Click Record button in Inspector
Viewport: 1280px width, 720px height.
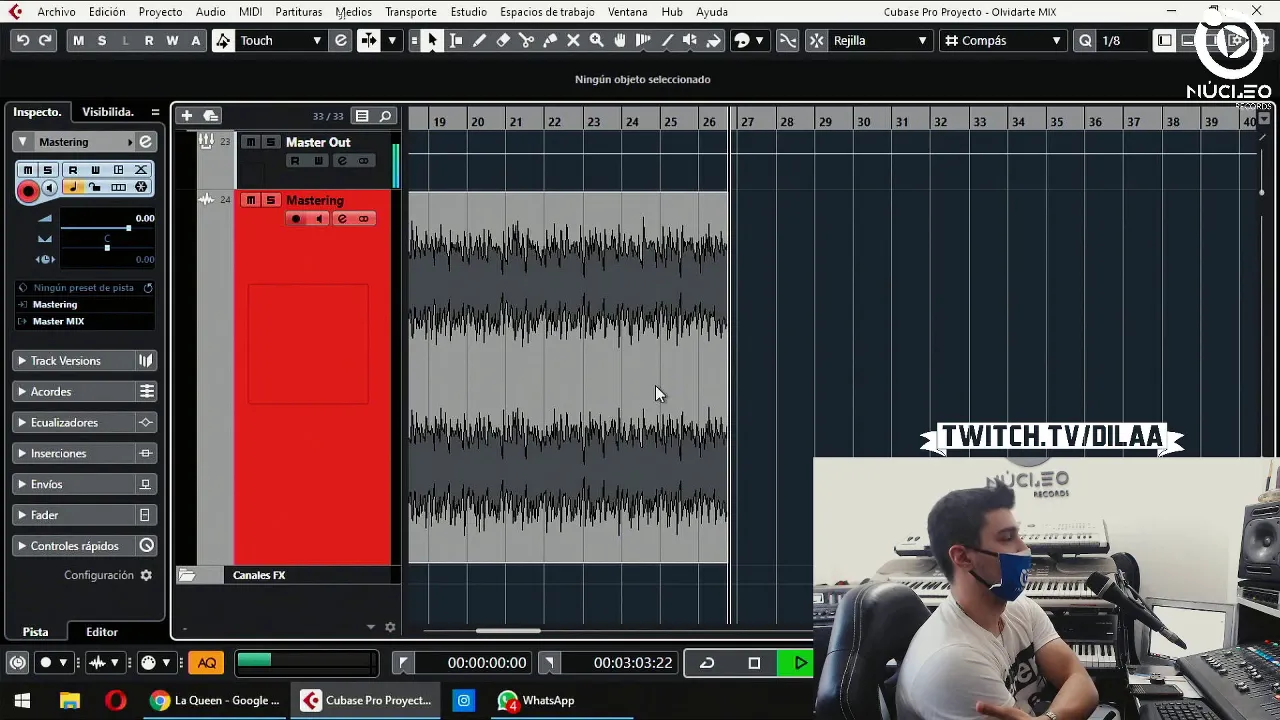pyautogui.click(x=28, y=191)
